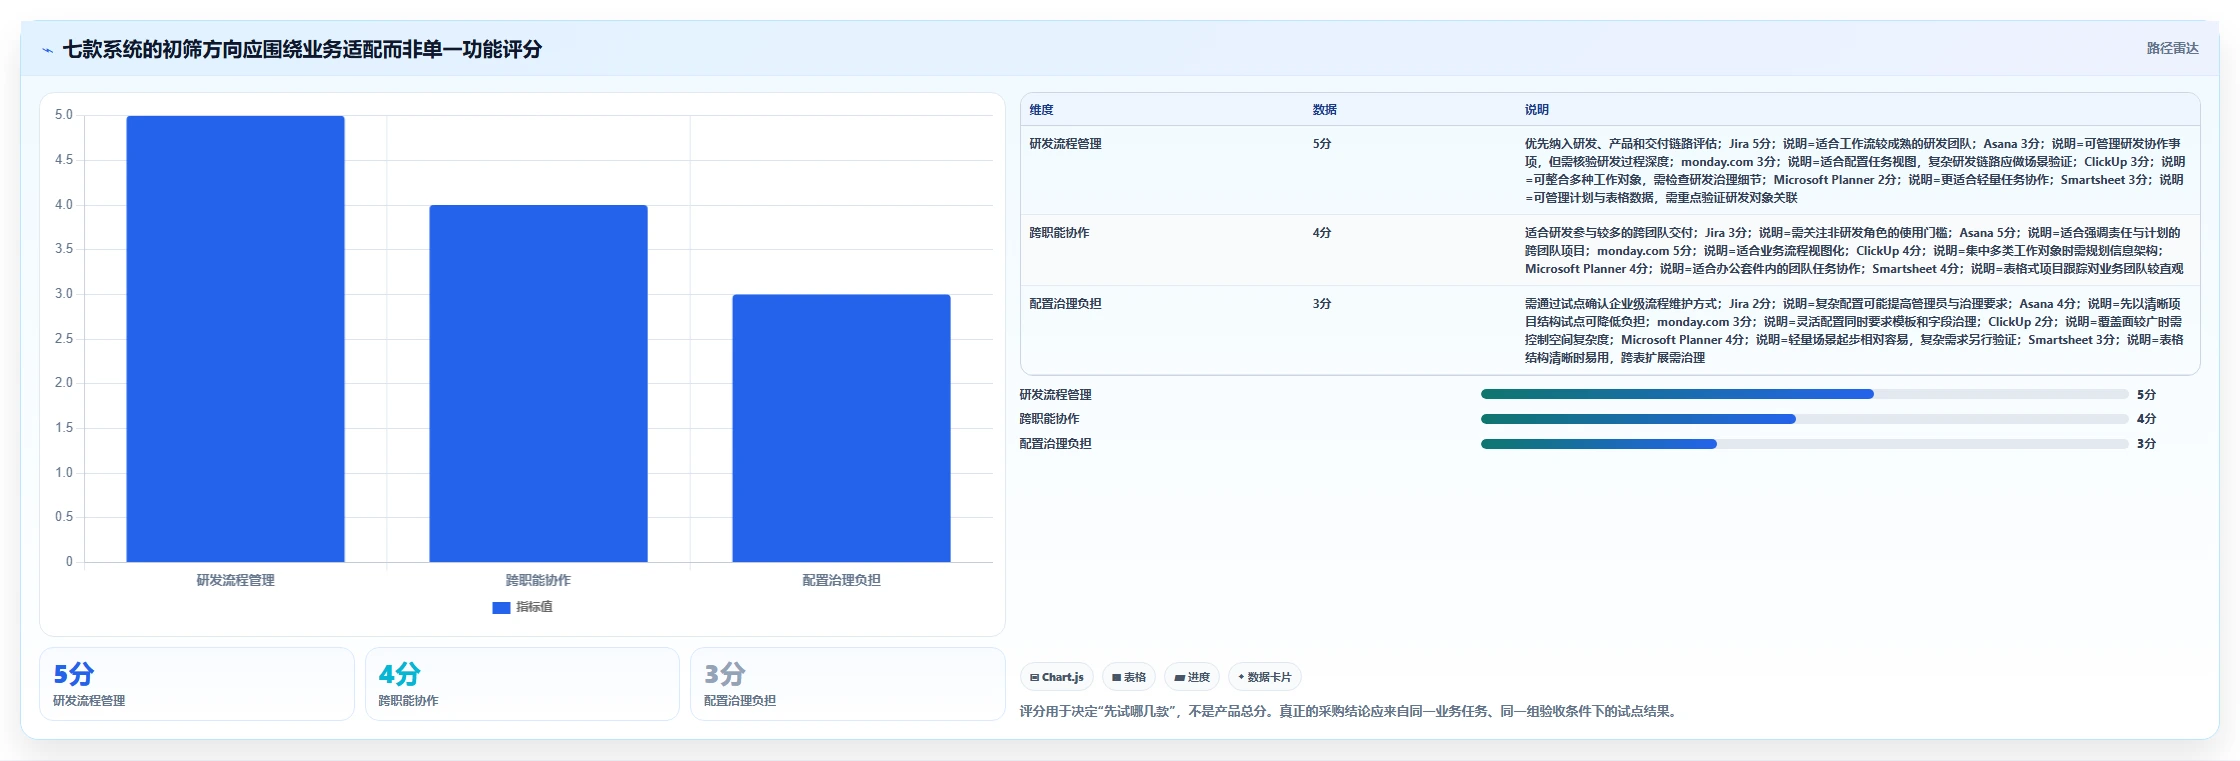
Task: Click the 3分 value right of the progress bar
Action: pyautogui.click(x=2146, y=444)
